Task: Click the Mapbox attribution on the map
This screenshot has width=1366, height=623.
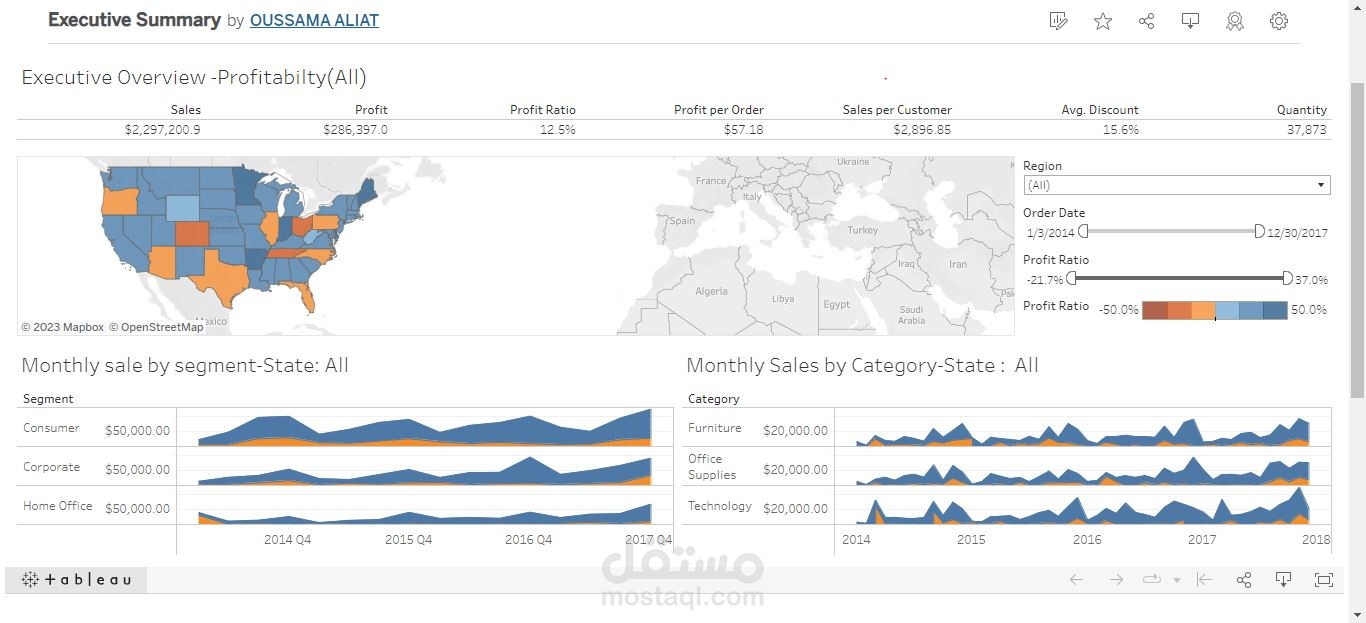Action: click(x=62, y=327)
